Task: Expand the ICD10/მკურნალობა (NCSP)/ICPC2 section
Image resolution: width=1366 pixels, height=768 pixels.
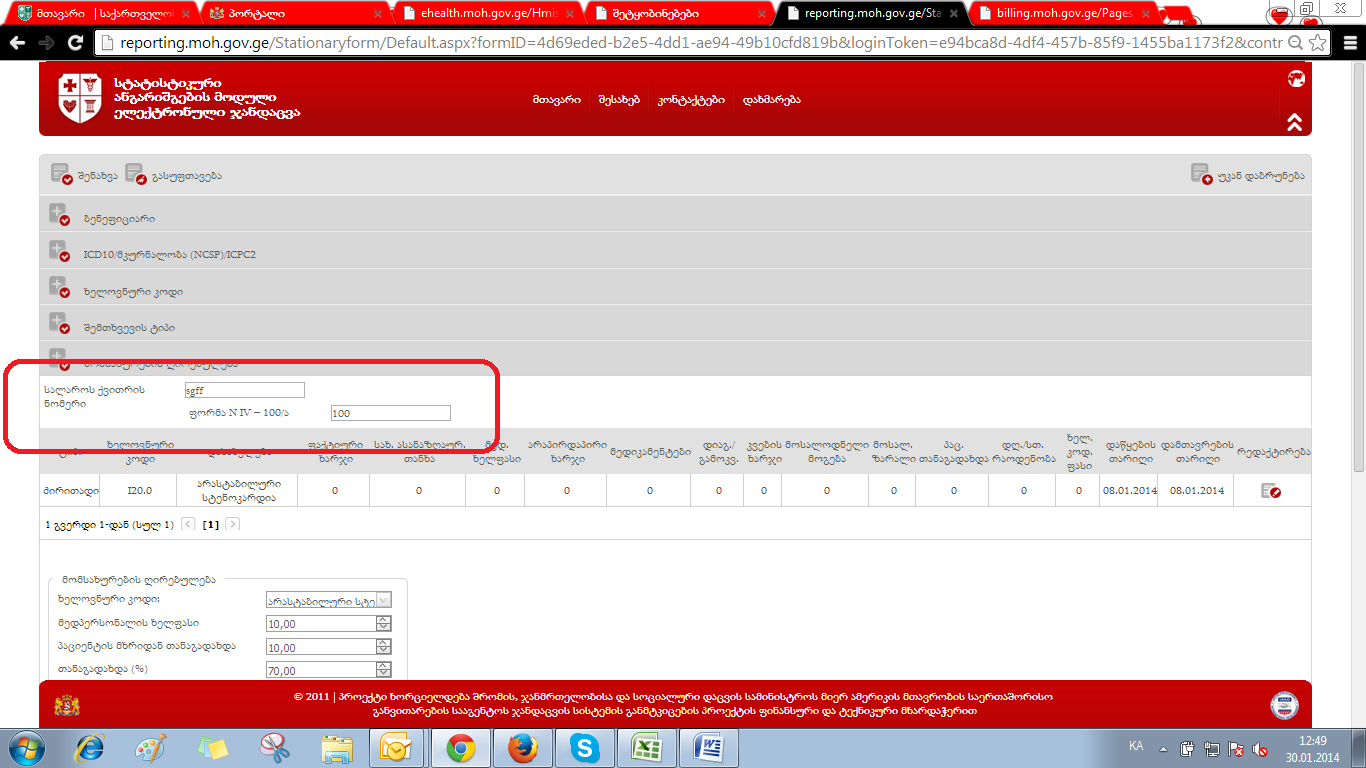Action: pos(59,252)
